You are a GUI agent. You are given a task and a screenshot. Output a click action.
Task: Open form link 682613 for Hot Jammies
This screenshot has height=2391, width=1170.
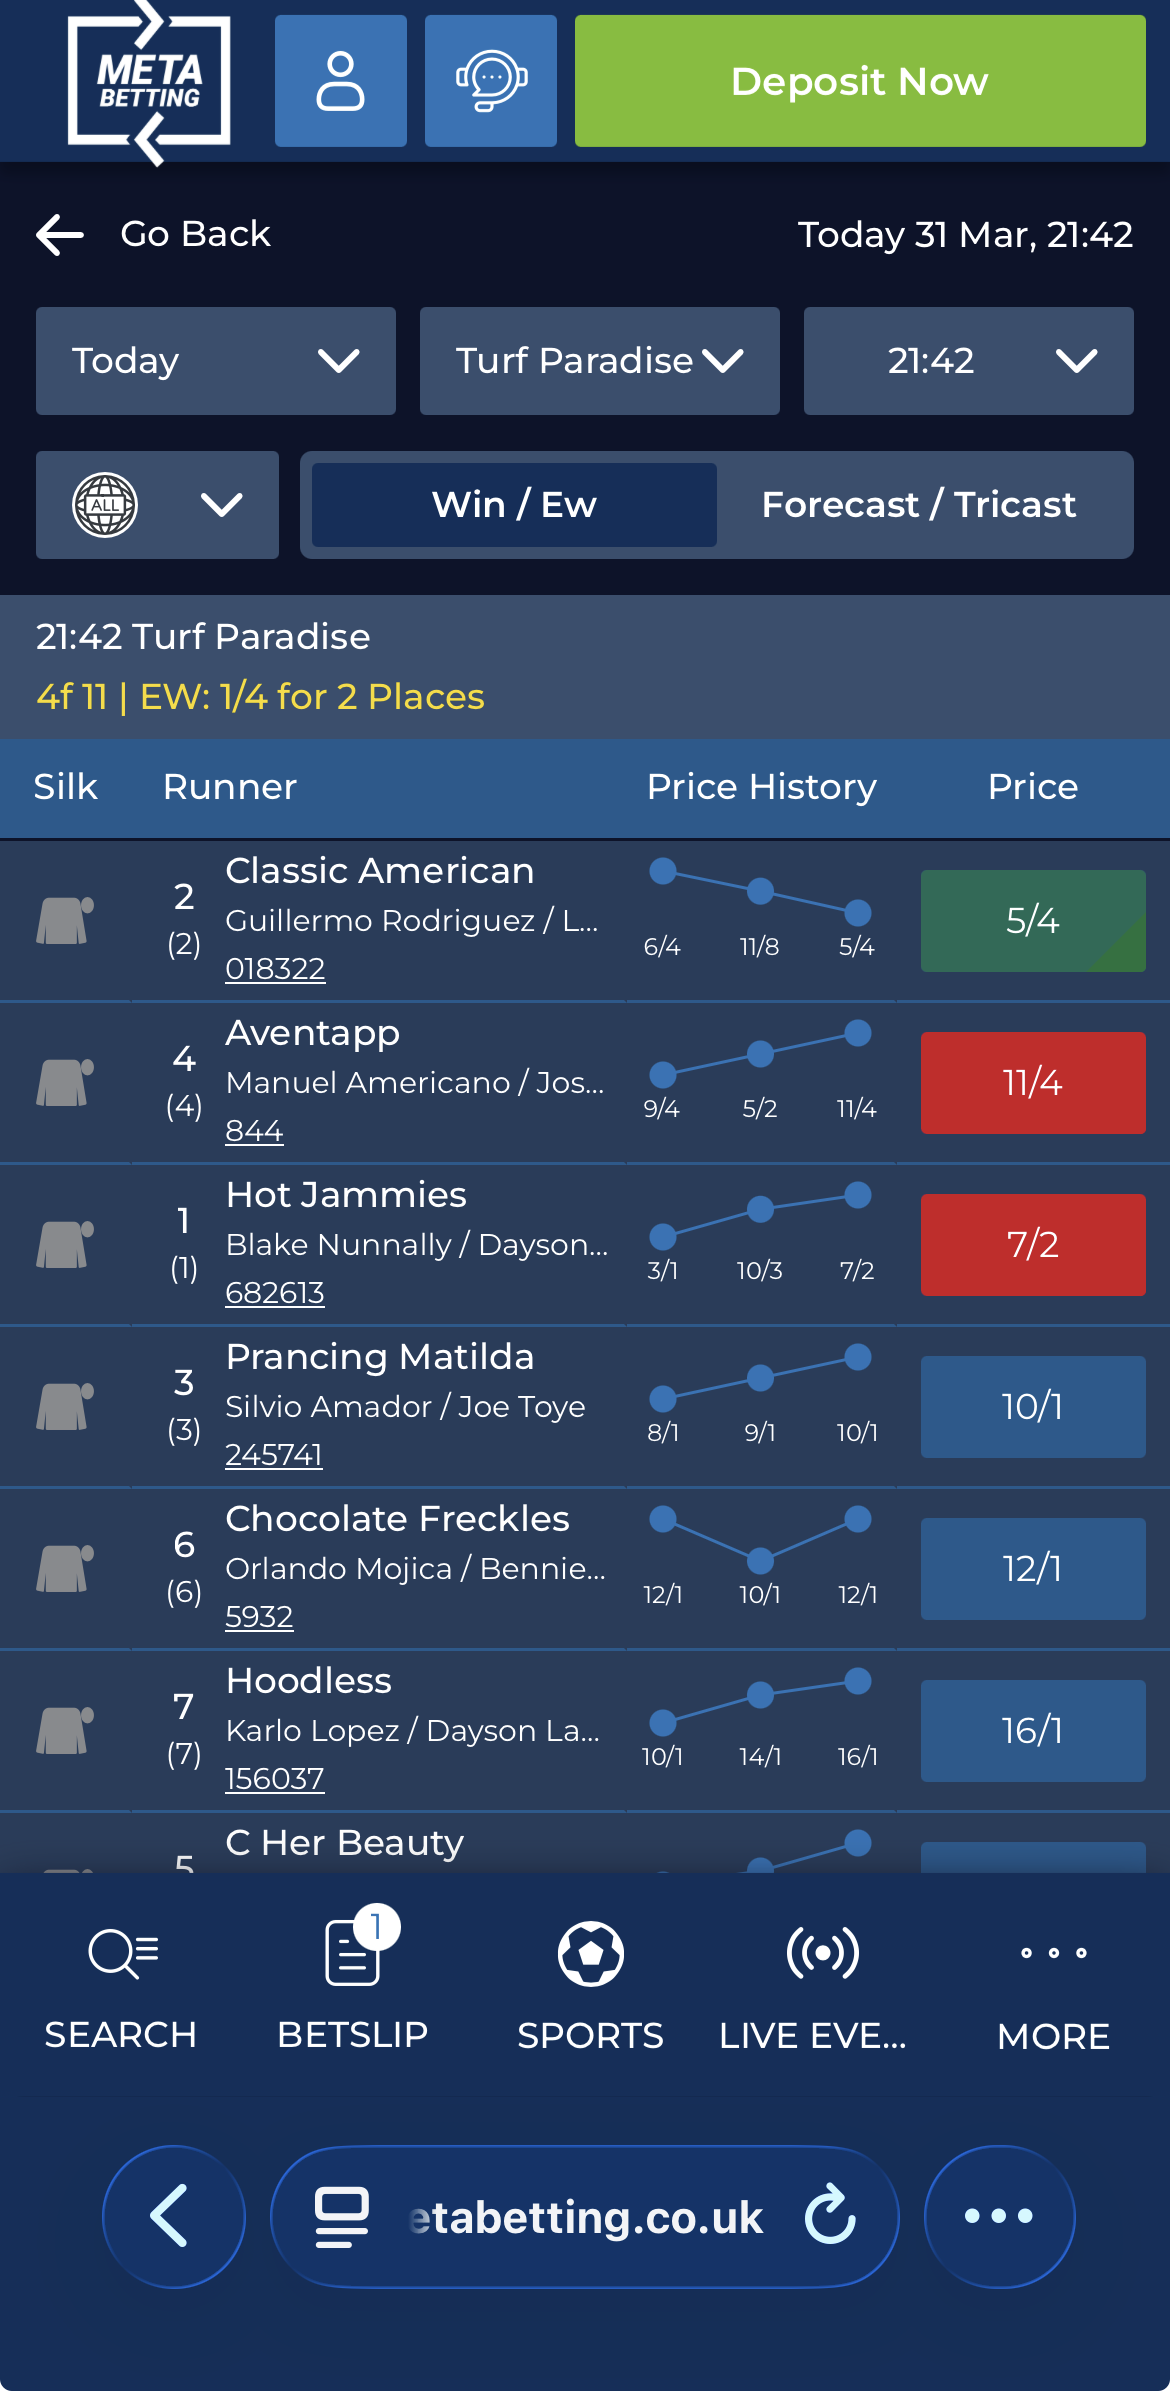[276, 1293]
